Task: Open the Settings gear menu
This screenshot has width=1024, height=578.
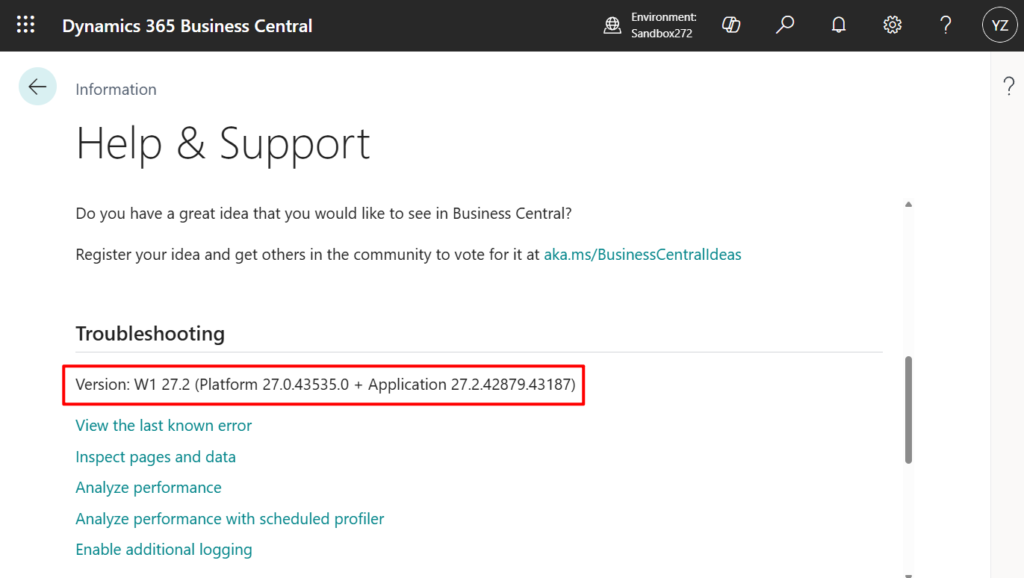Action: (892, 25)
